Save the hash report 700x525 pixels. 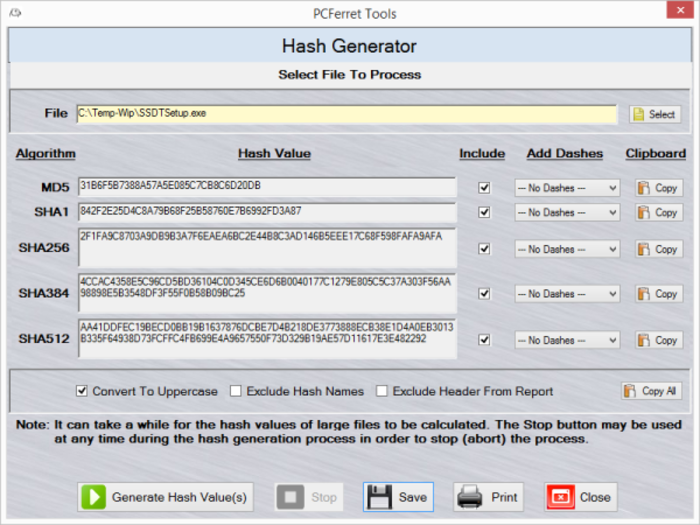[398, 497]
